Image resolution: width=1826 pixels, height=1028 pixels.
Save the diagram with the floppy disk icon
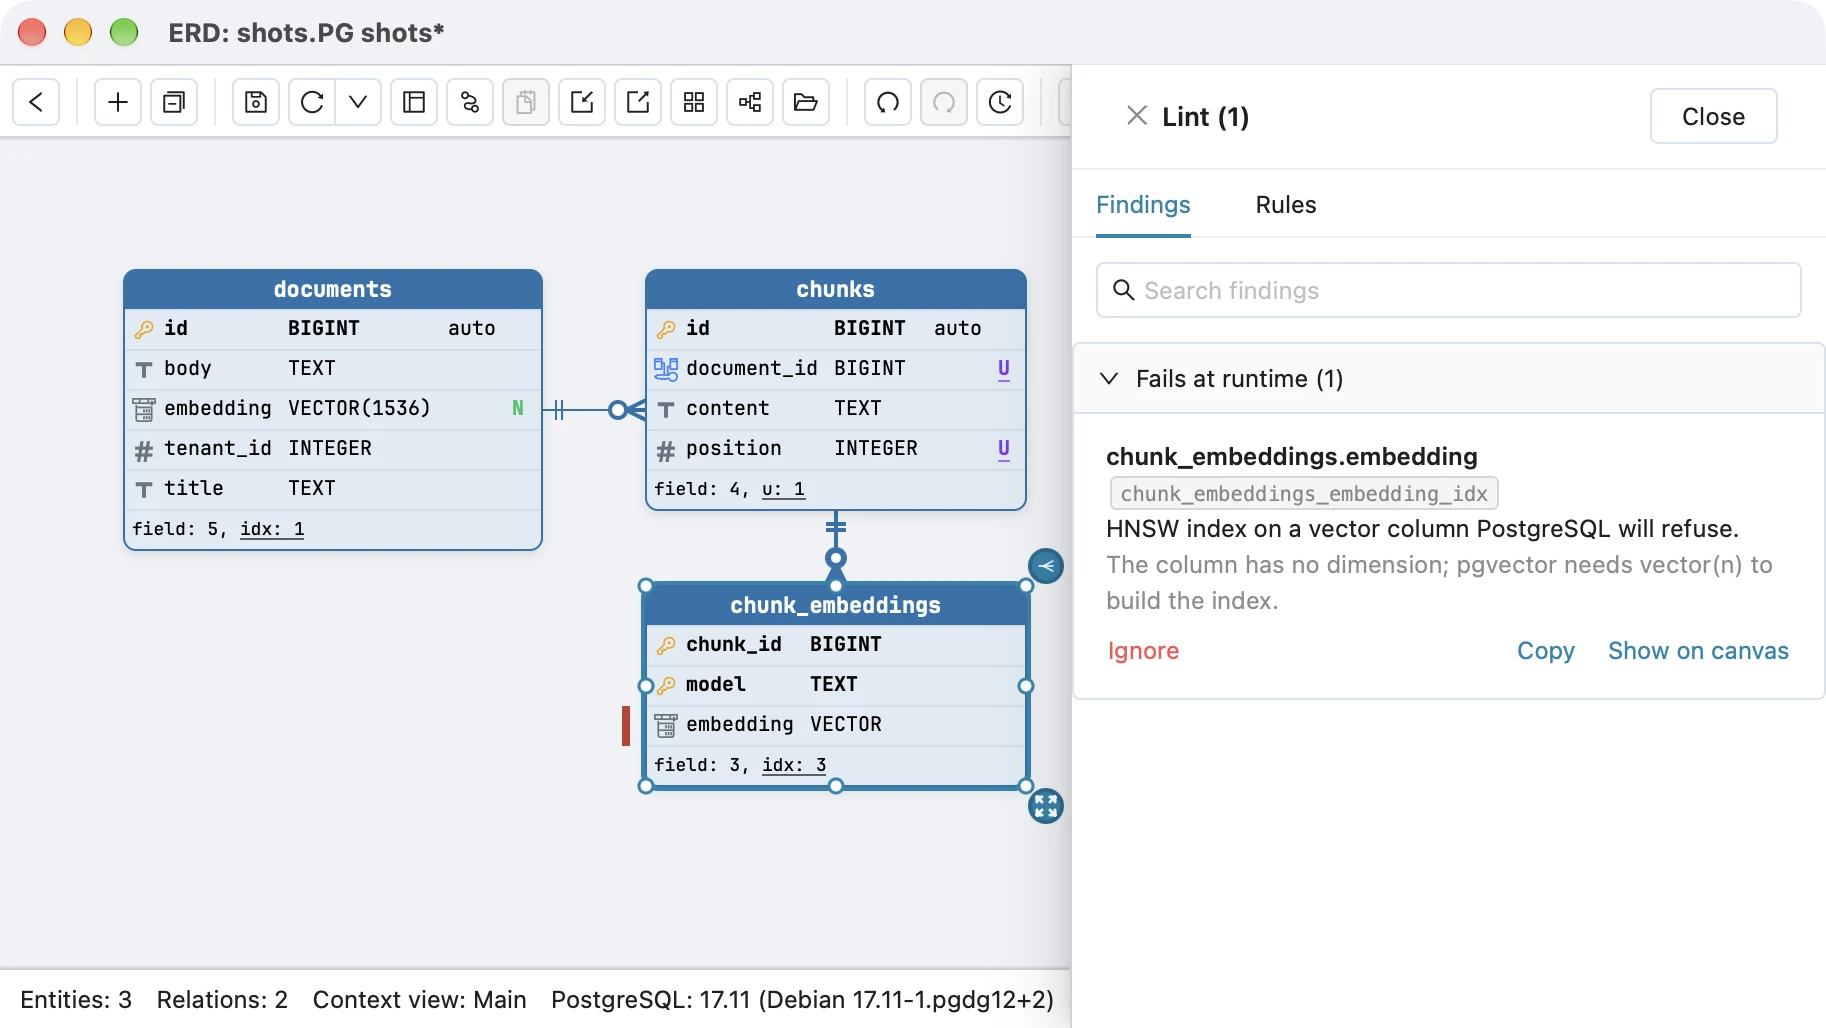256,102
